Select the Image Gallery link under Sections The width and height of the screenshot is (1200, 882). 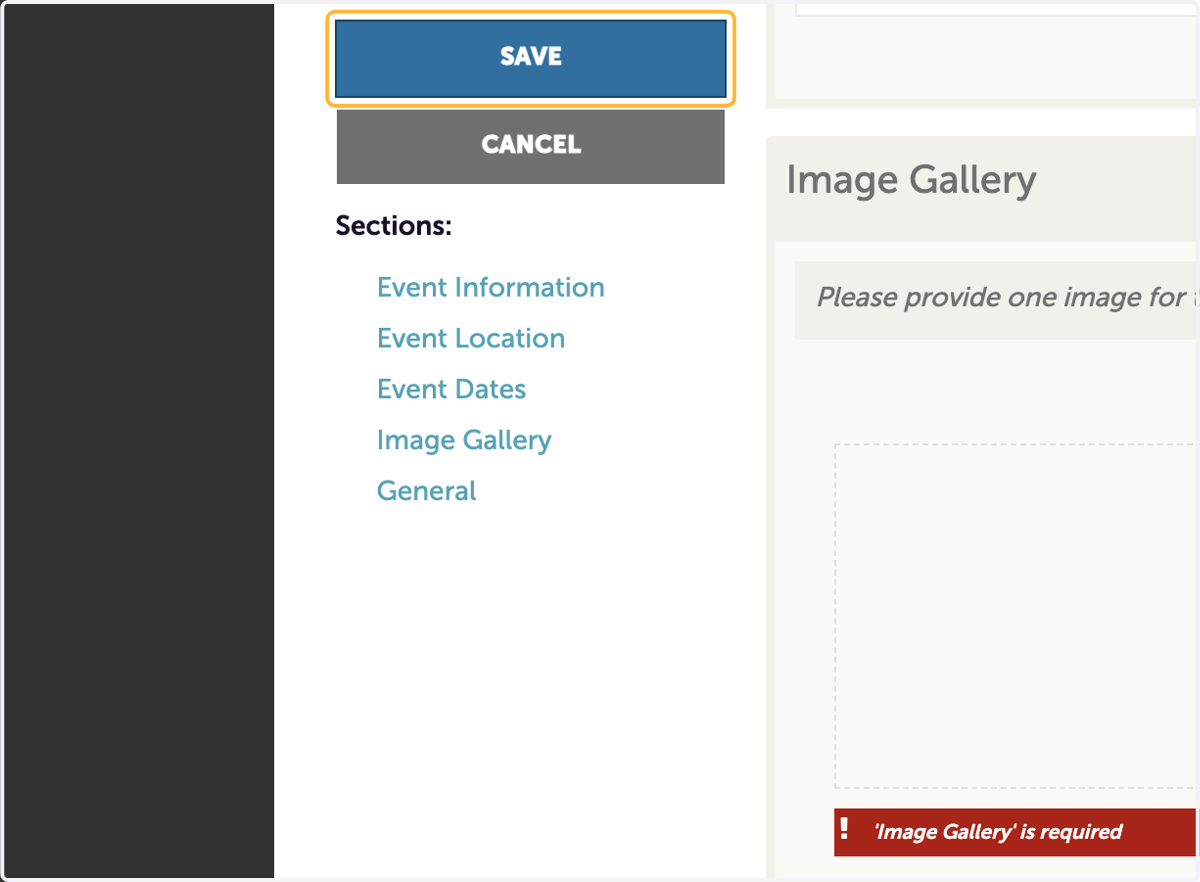pos(464,441)
